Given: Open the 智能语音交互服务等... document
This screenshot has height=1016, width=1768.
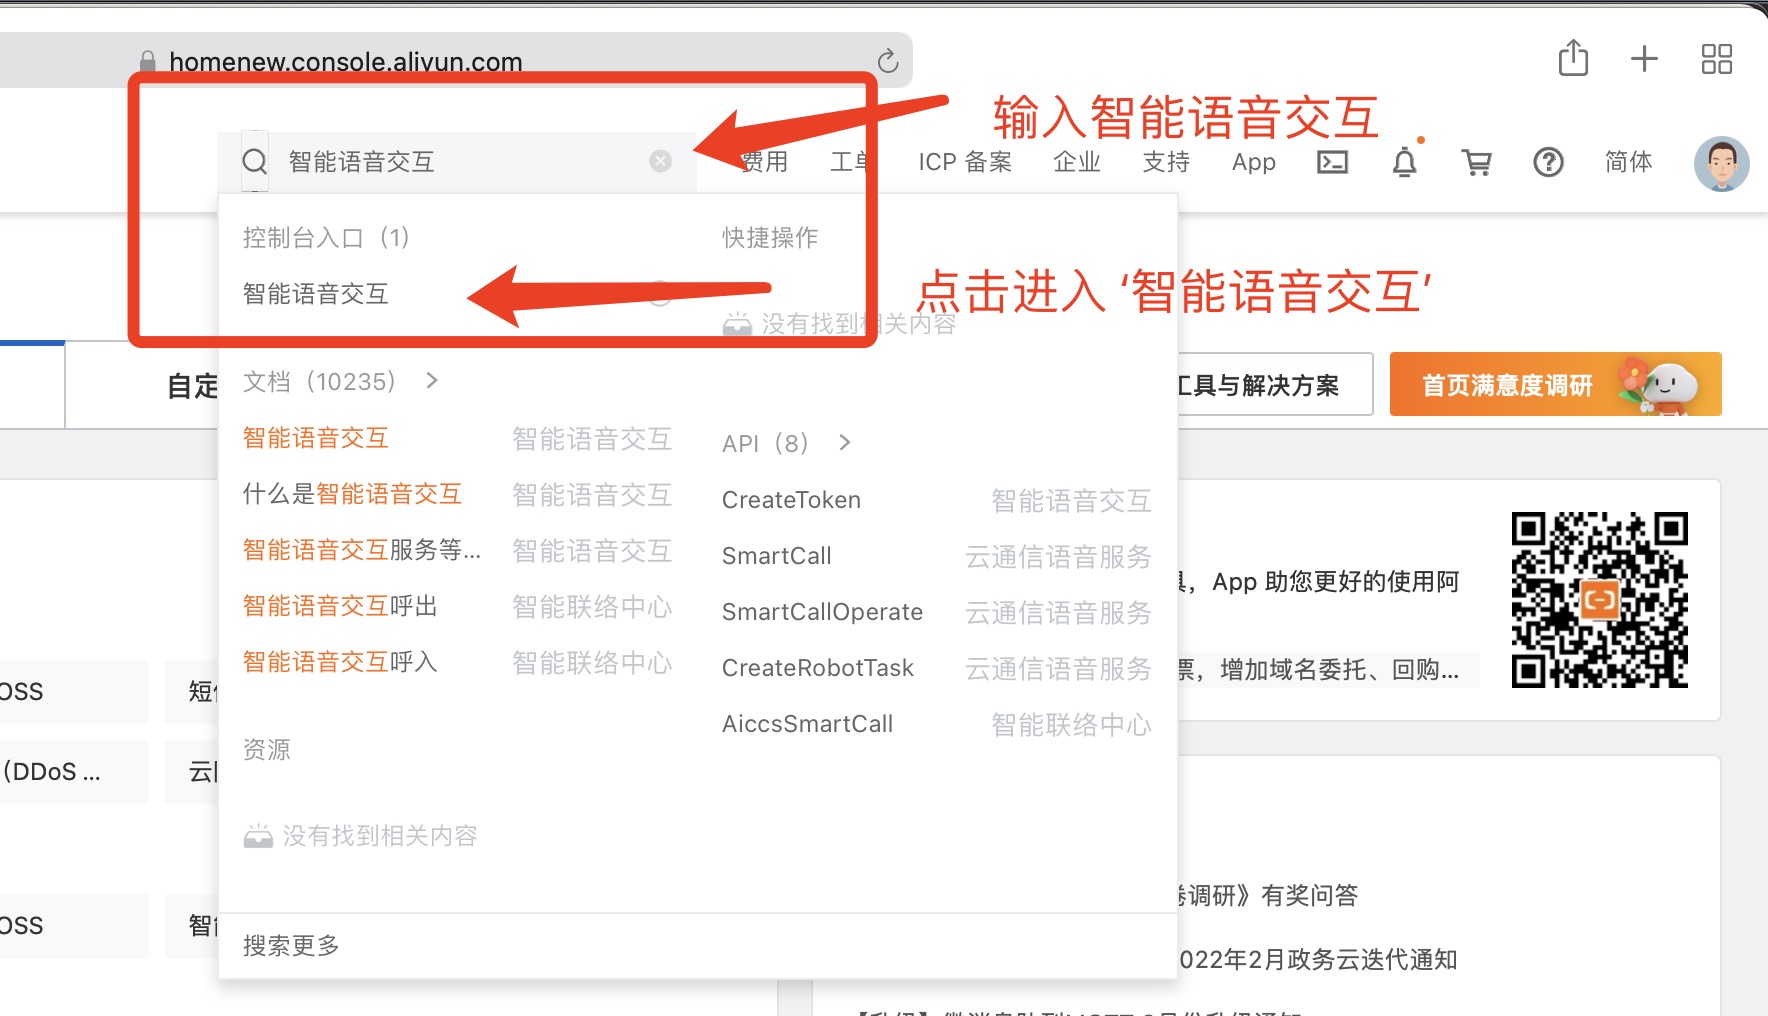Looking at the screenshot, I should coord(362,550).
